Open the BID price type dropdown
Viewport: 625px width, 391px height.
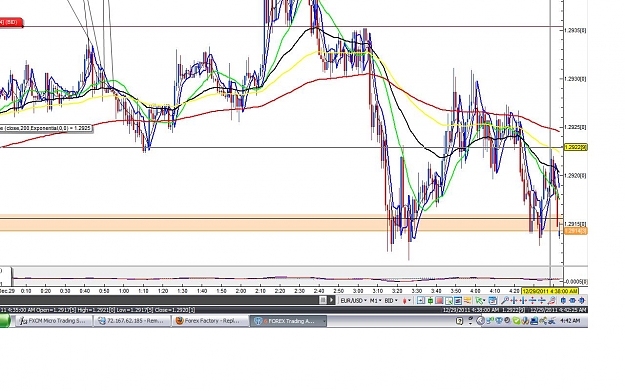point(391,301)
